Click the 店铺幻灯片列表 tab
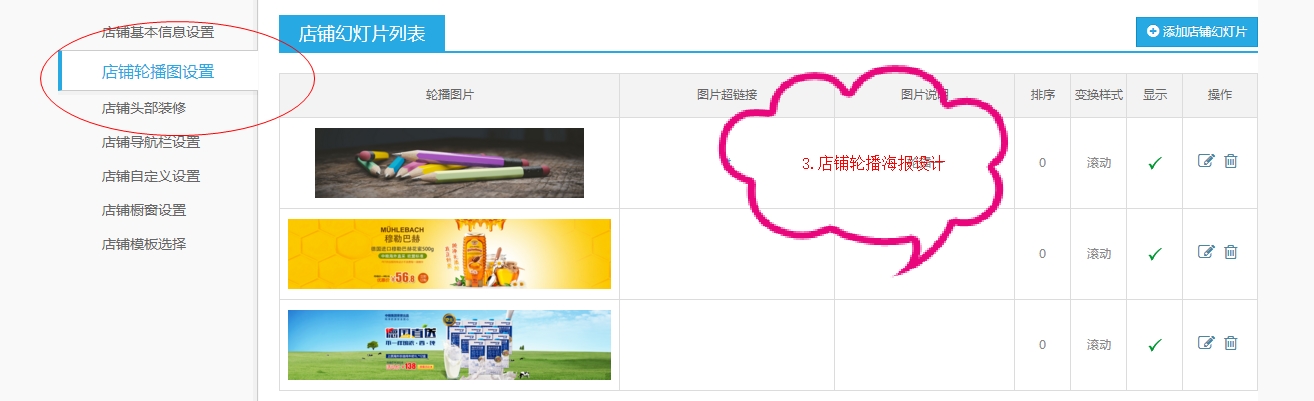 [x=362, y=33]
